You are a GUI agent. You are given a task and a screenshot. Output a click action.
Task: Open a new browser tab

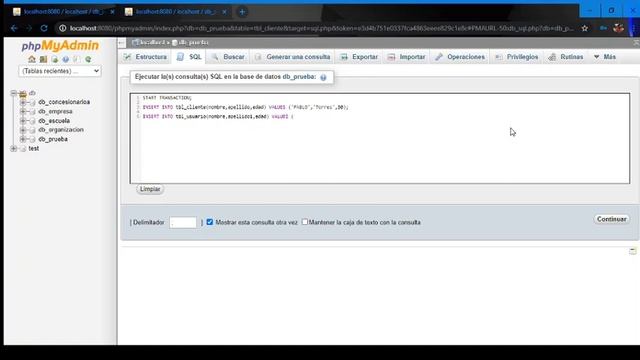(242, 12)
